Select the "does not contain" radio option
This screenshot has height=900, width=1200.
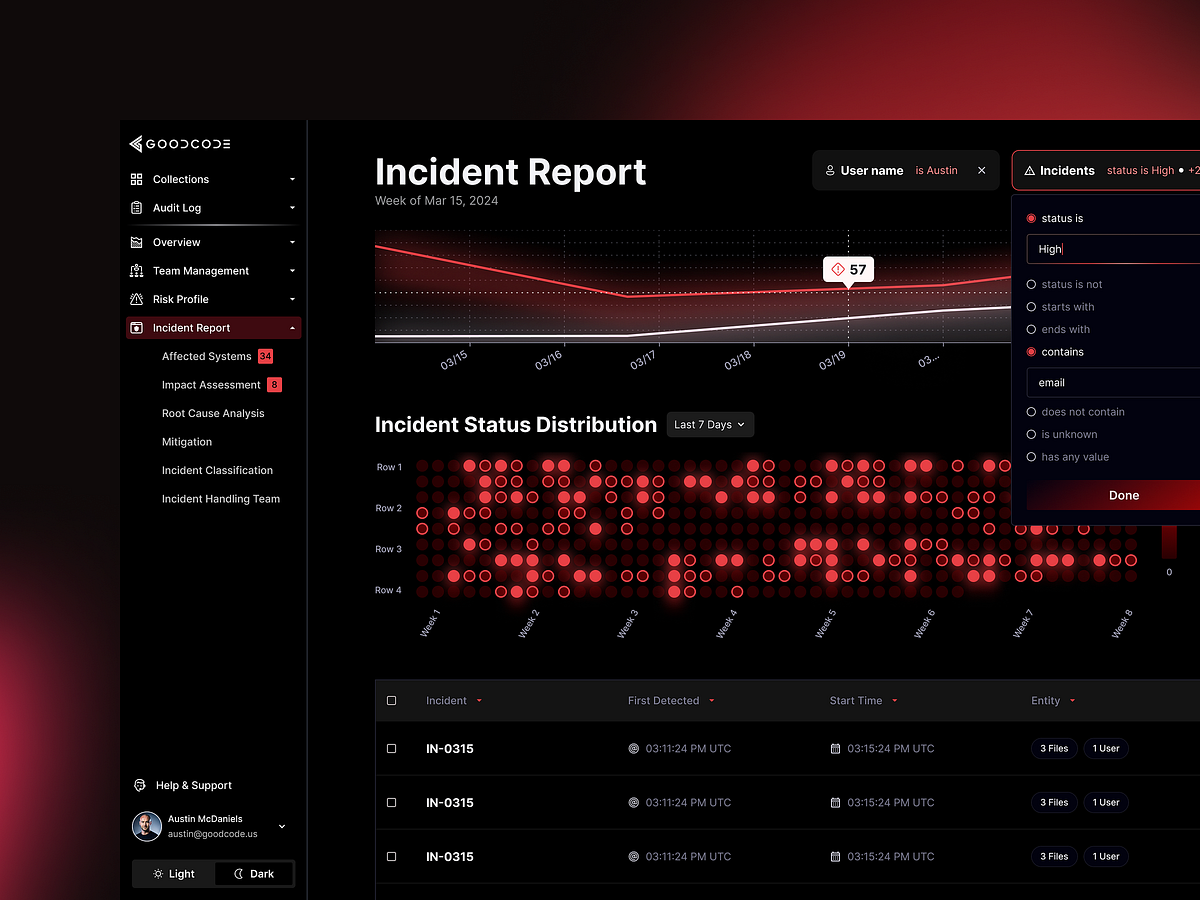click(x=1031, y=412)
